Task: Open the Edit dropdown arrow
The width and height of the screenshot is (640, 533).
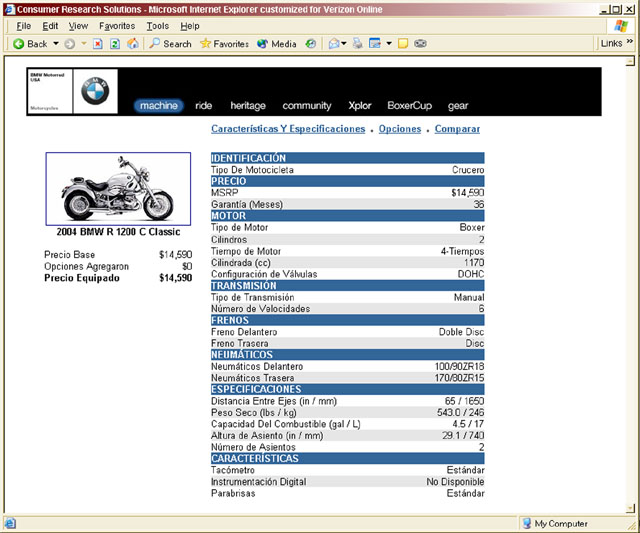Action: [x=389, y=43]
